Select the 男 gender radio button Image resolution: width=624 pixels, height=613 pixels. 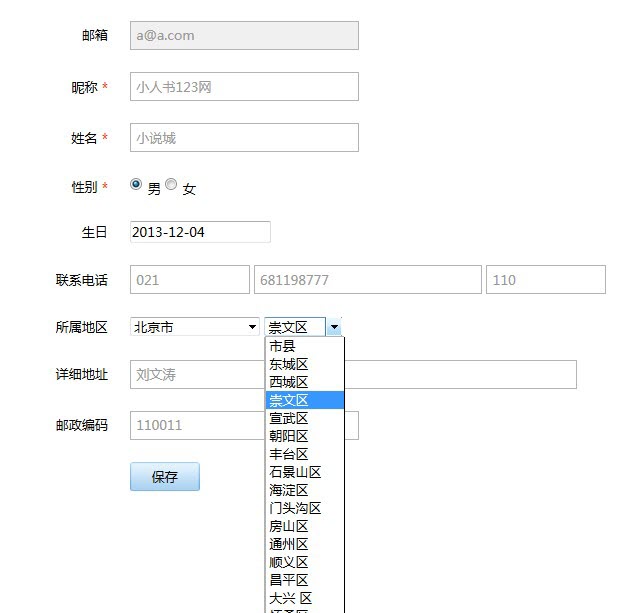point(136,184)
